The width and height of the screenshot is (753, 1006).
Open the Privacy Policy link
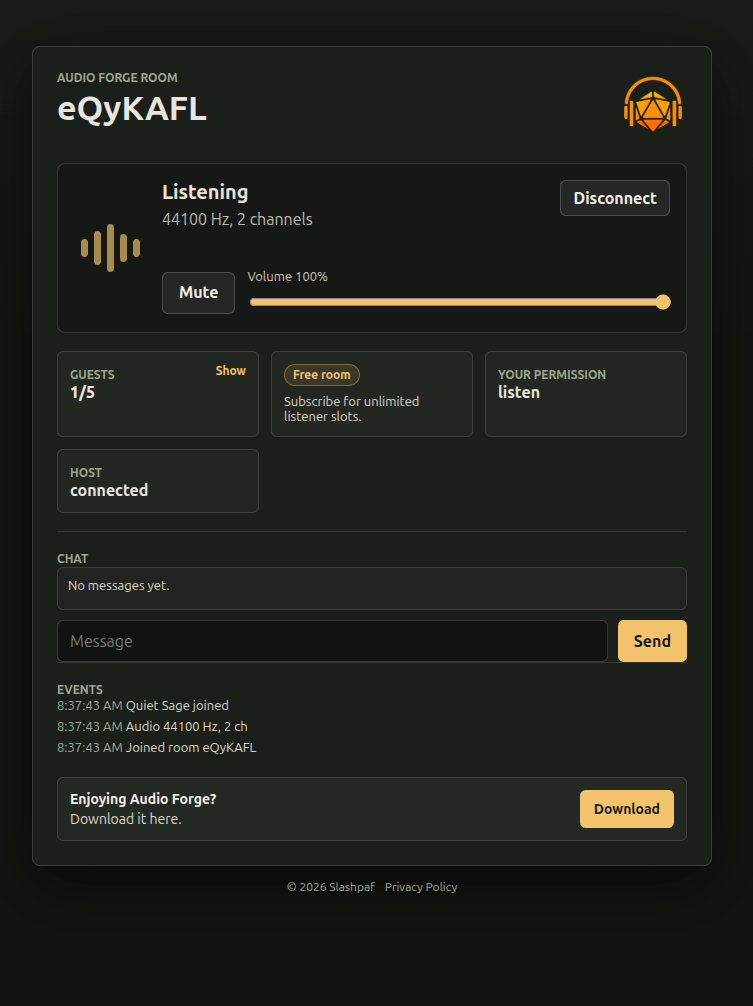tap(421, 887)
